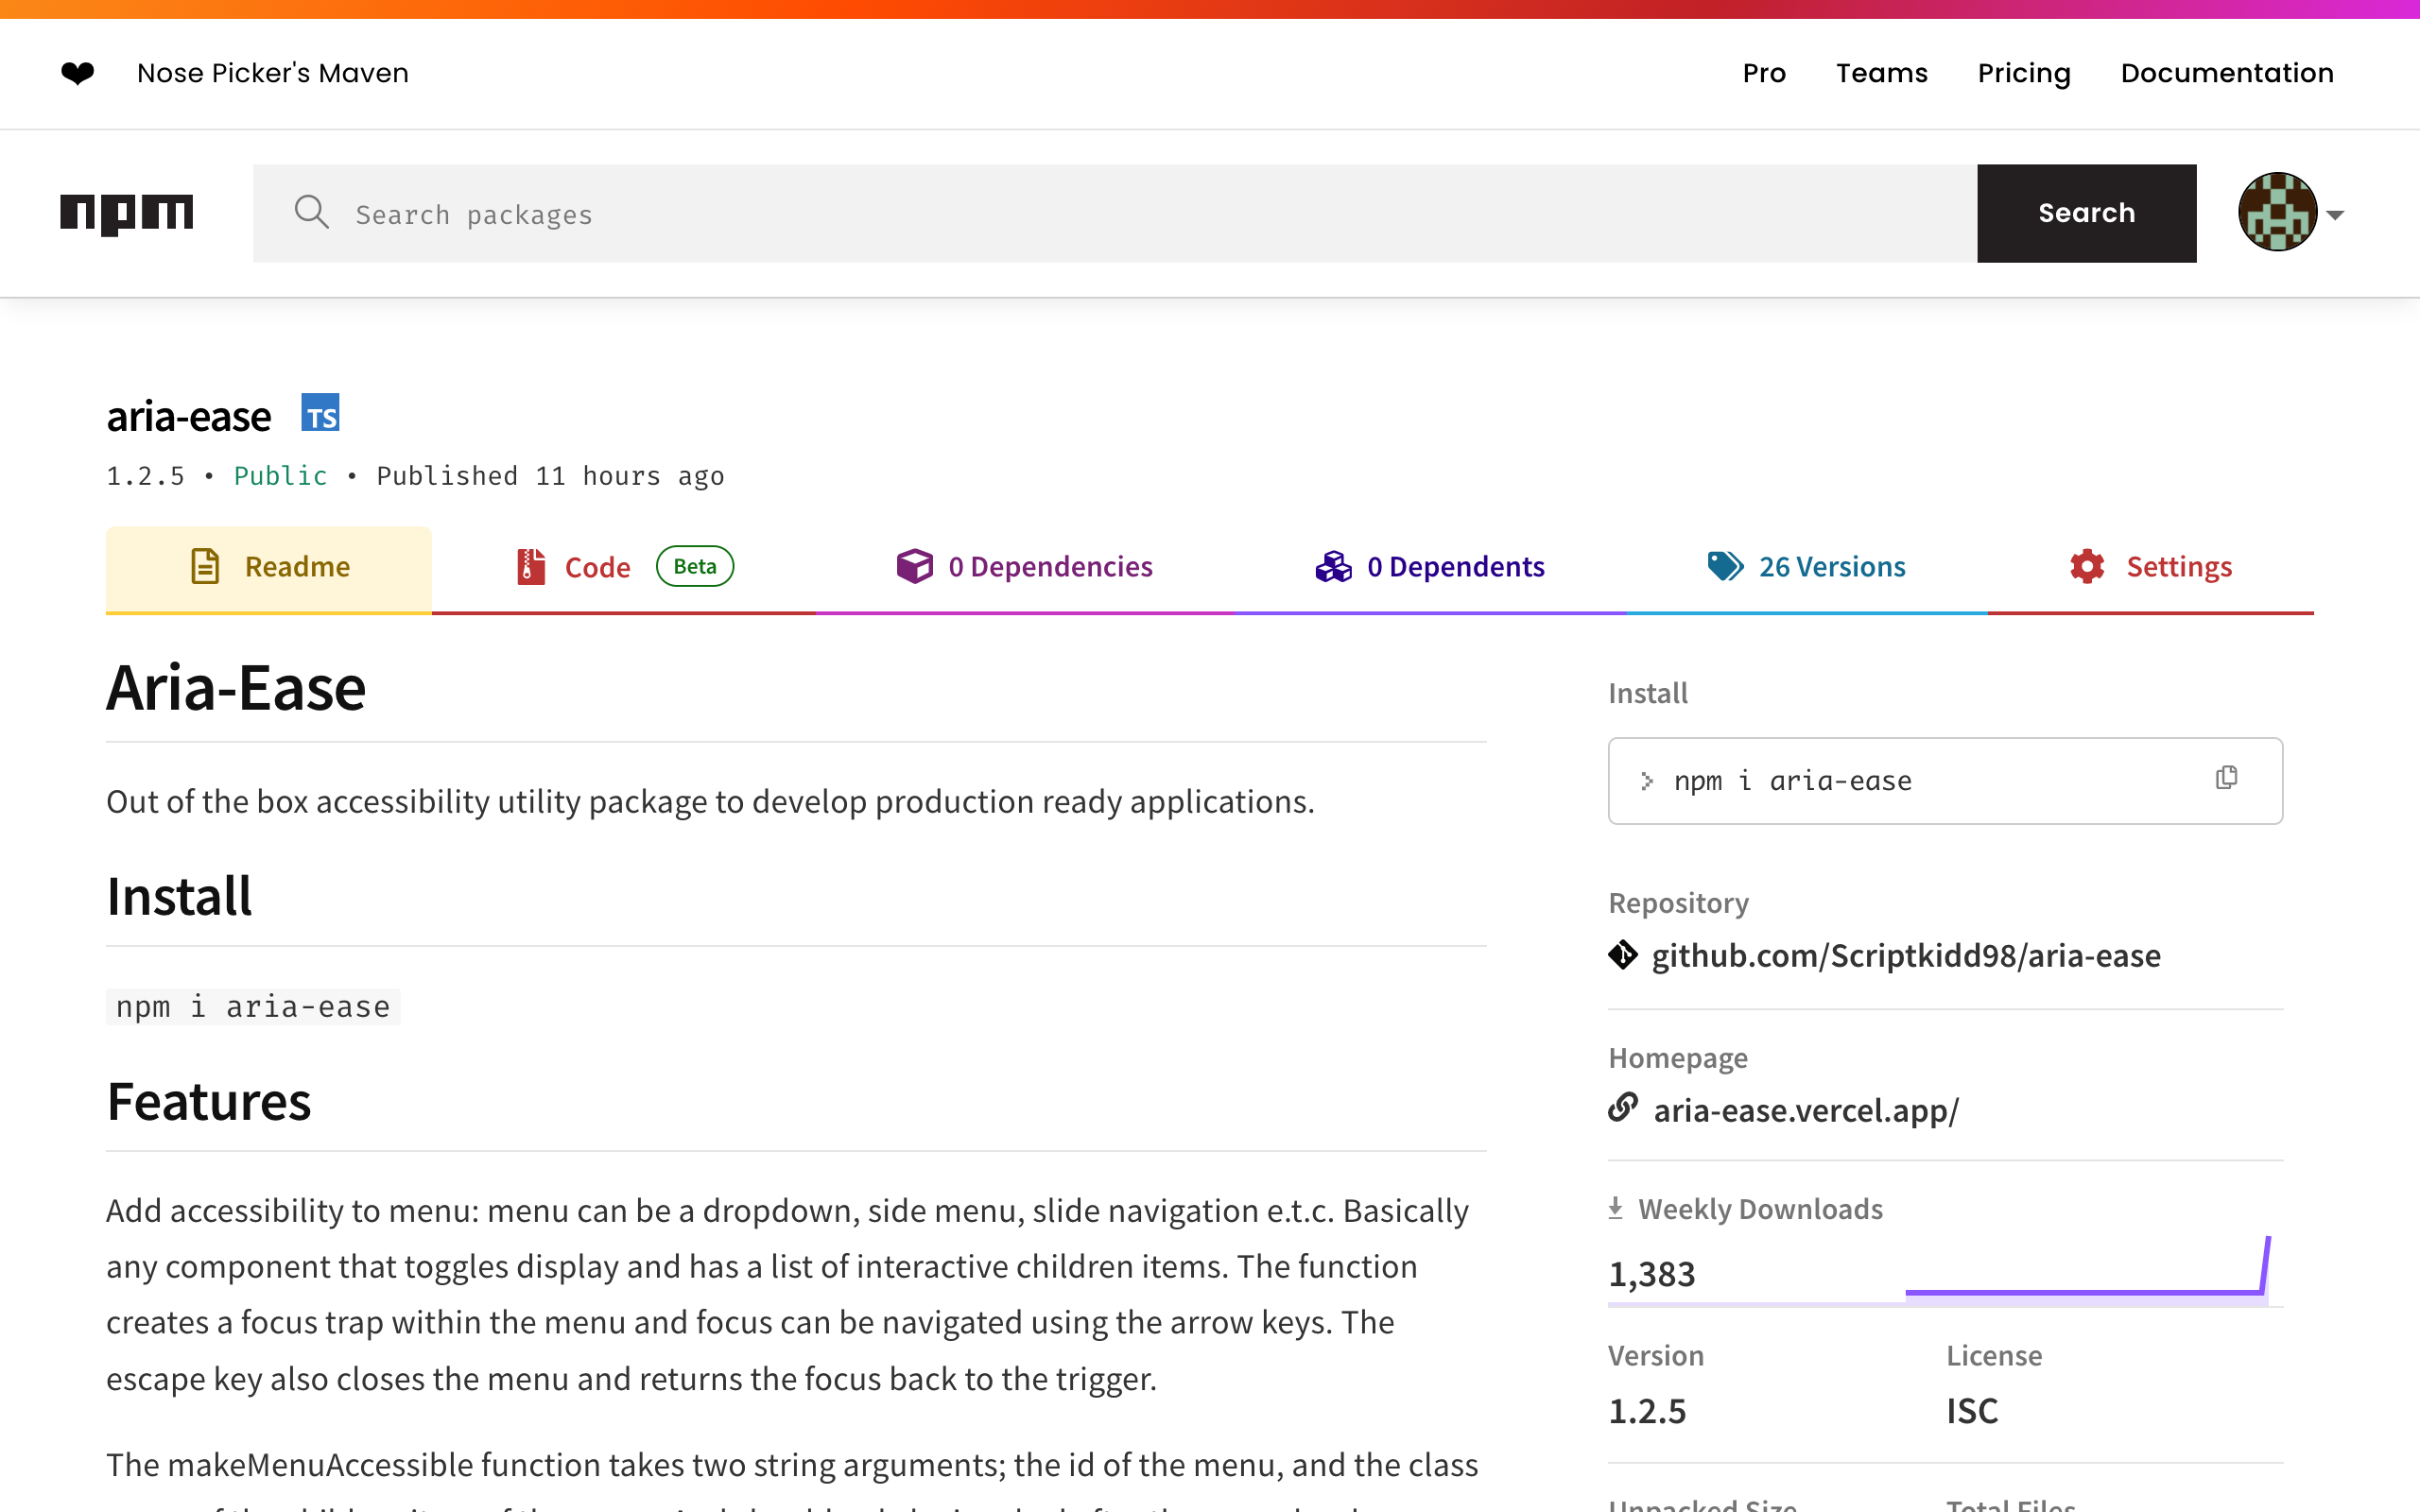
Task: Click the user profile avatar
Action: [2277, 213]
